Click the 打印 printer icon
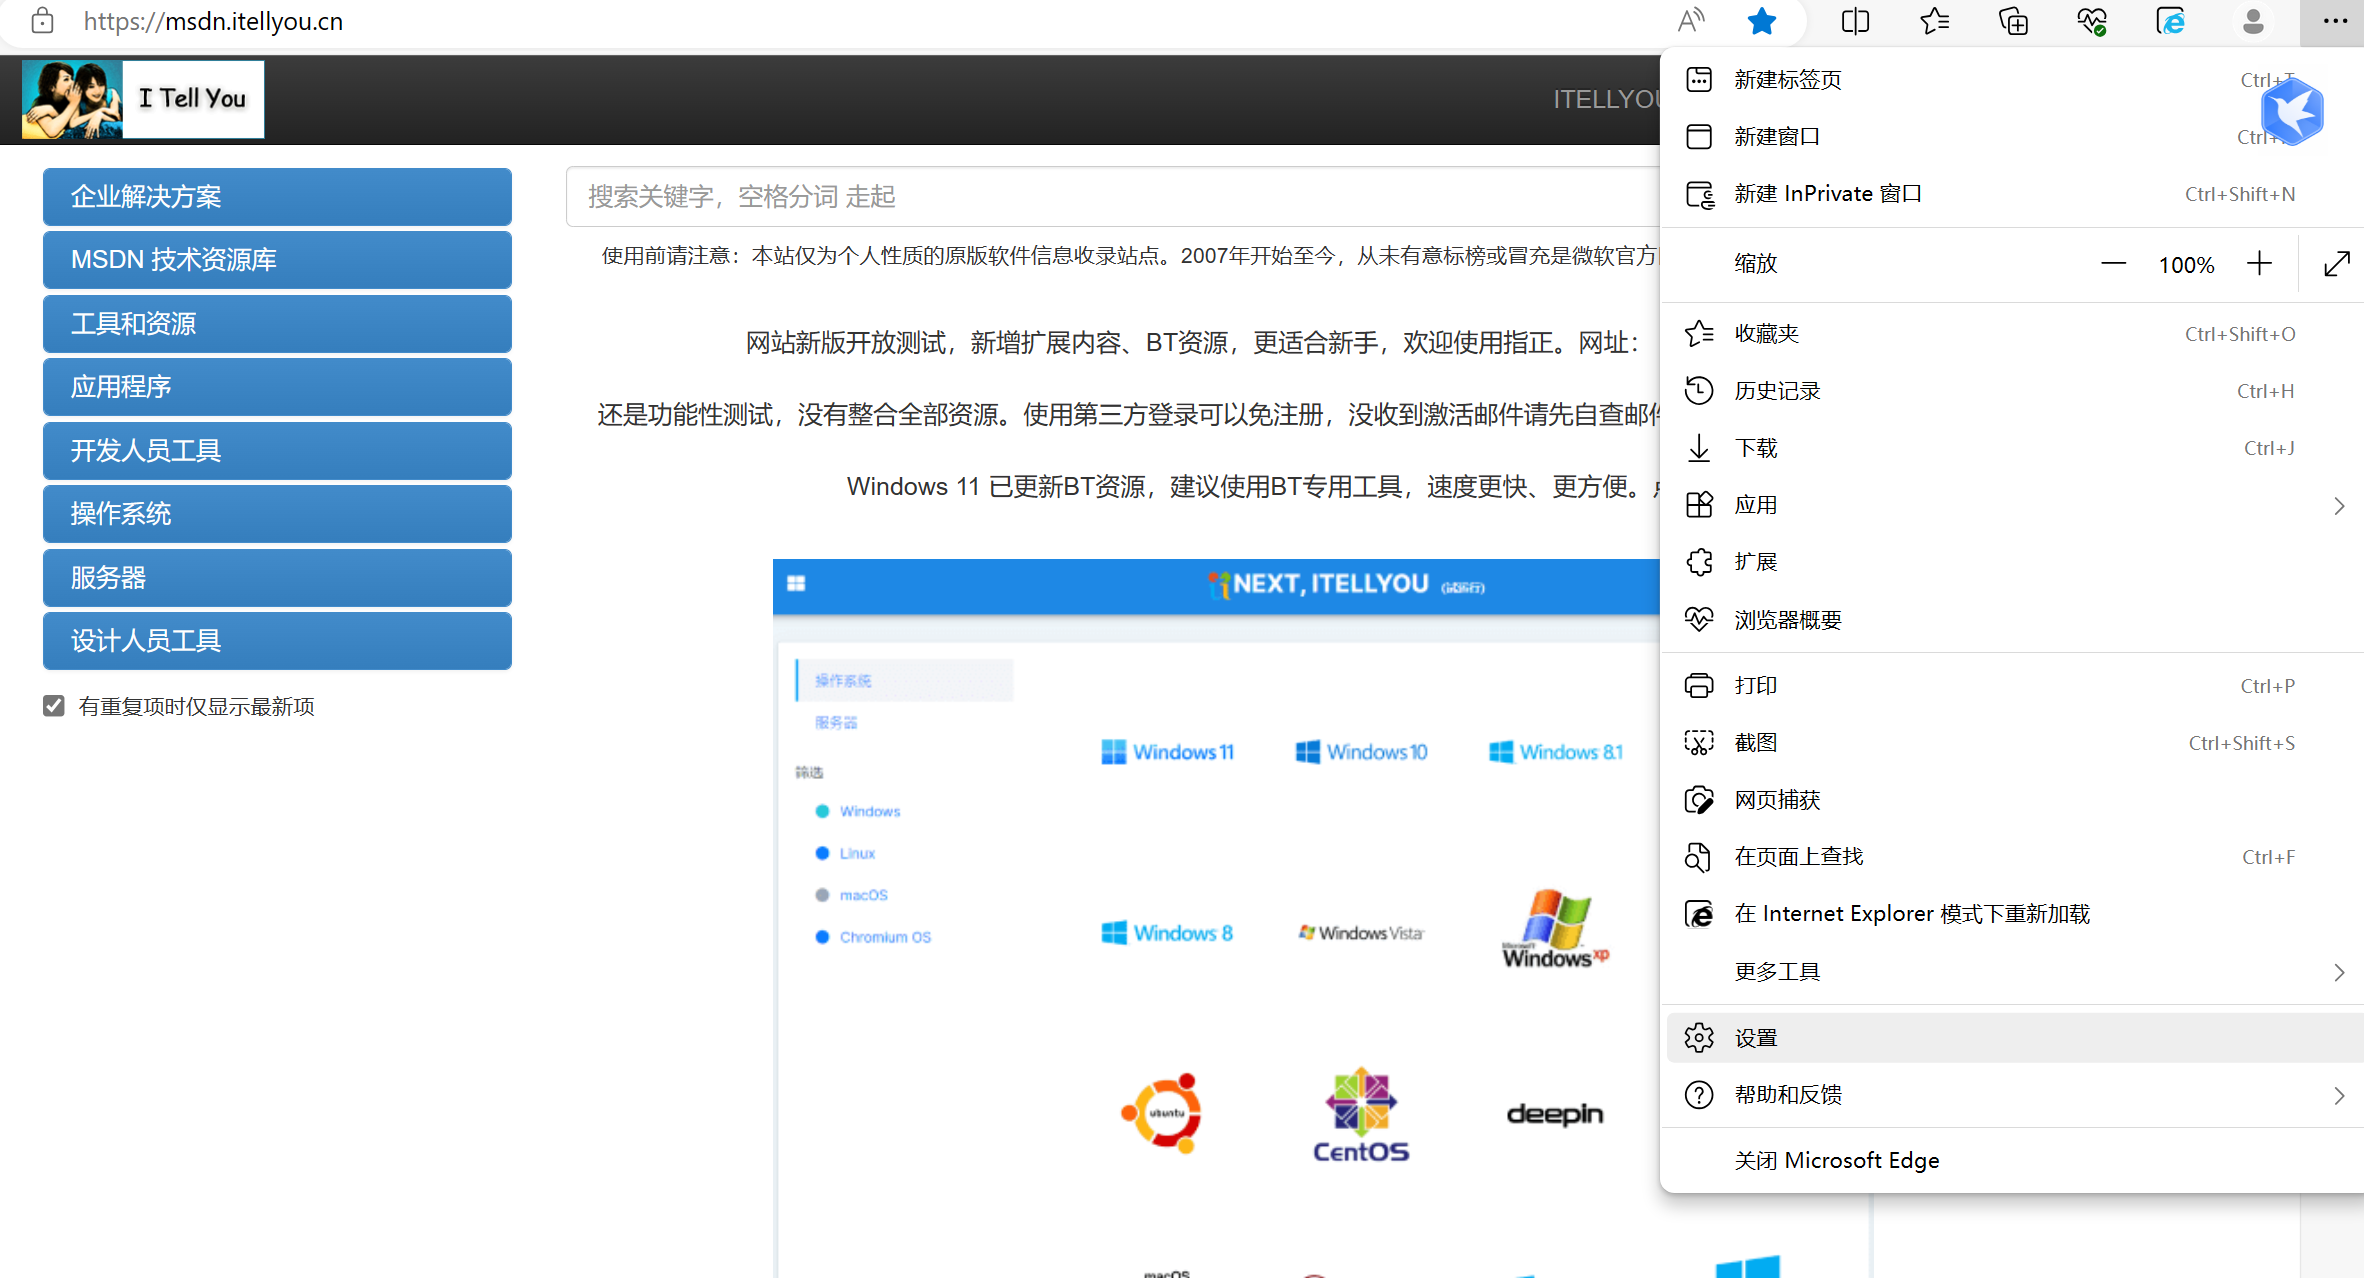2364x1278 pixels. pyautogui.click(x=1699, y=686)
